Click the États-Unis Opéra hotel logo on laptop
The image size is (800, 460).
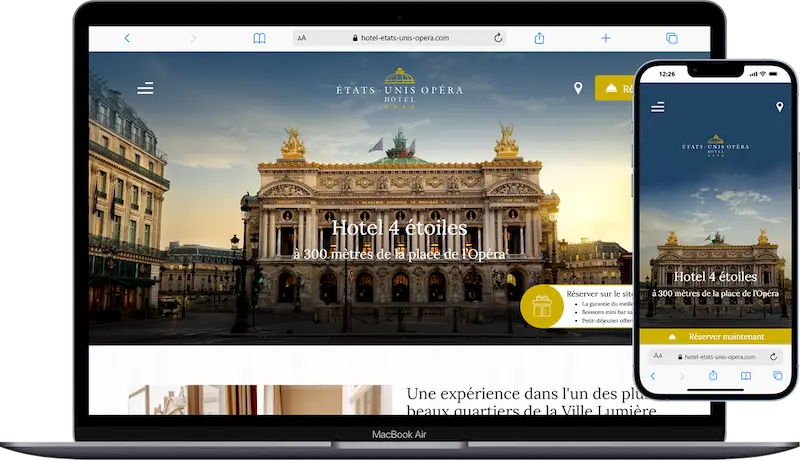[x=399, y=88]
